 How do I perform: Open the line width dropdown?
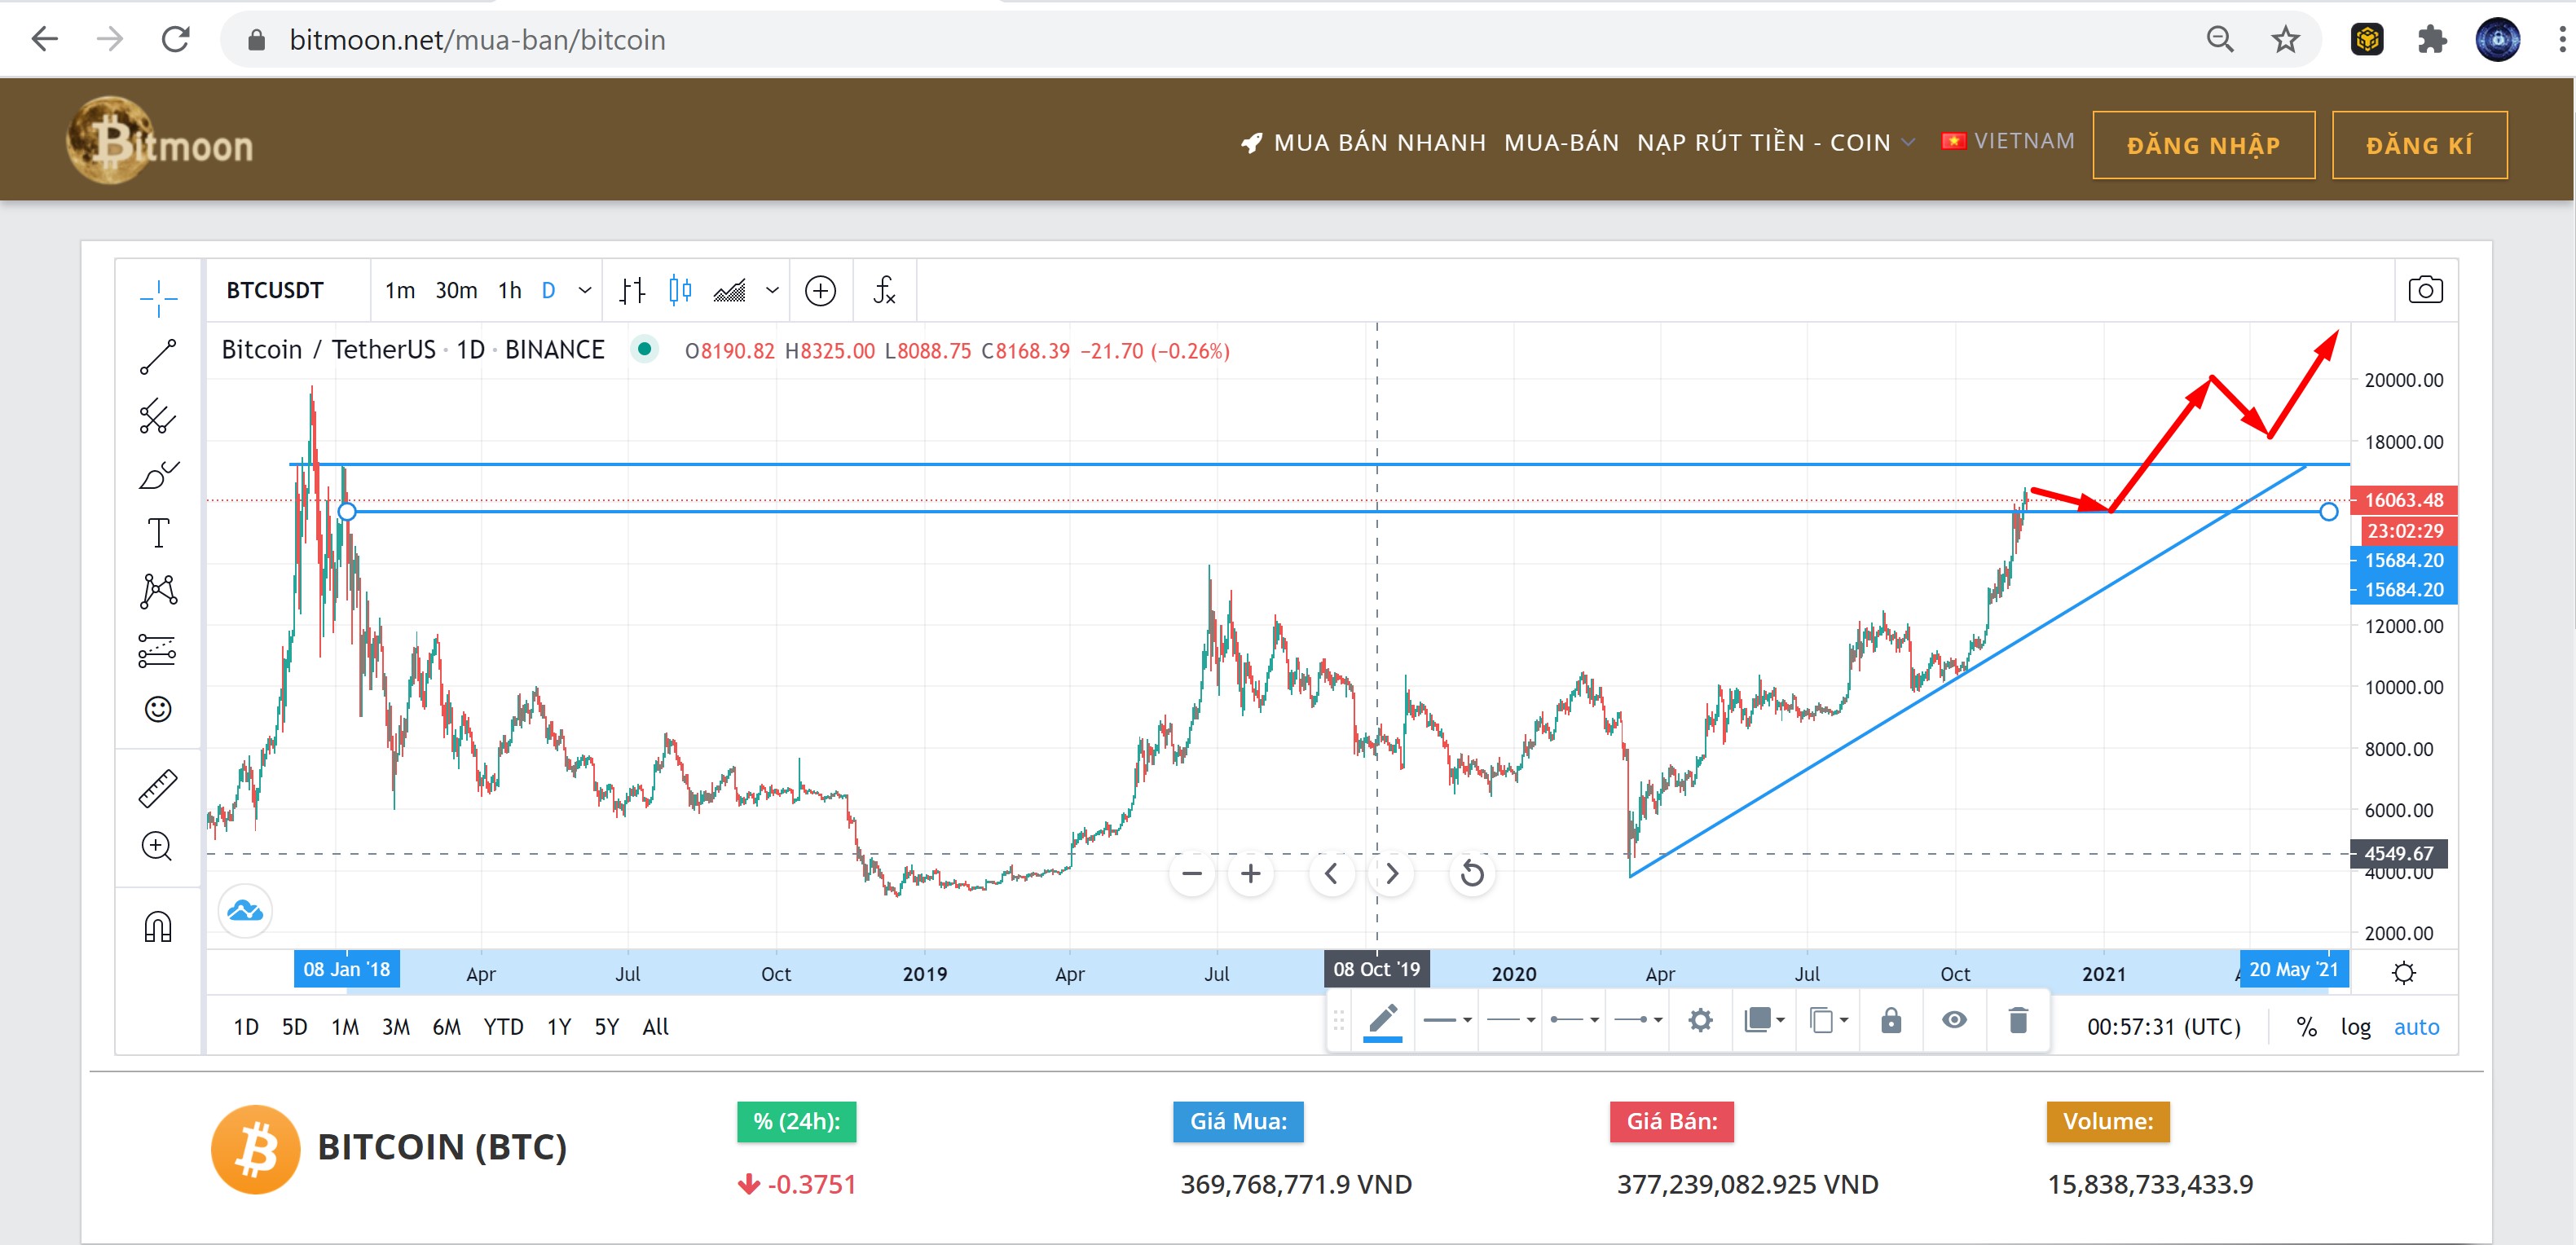(x=1447, y=1020)
